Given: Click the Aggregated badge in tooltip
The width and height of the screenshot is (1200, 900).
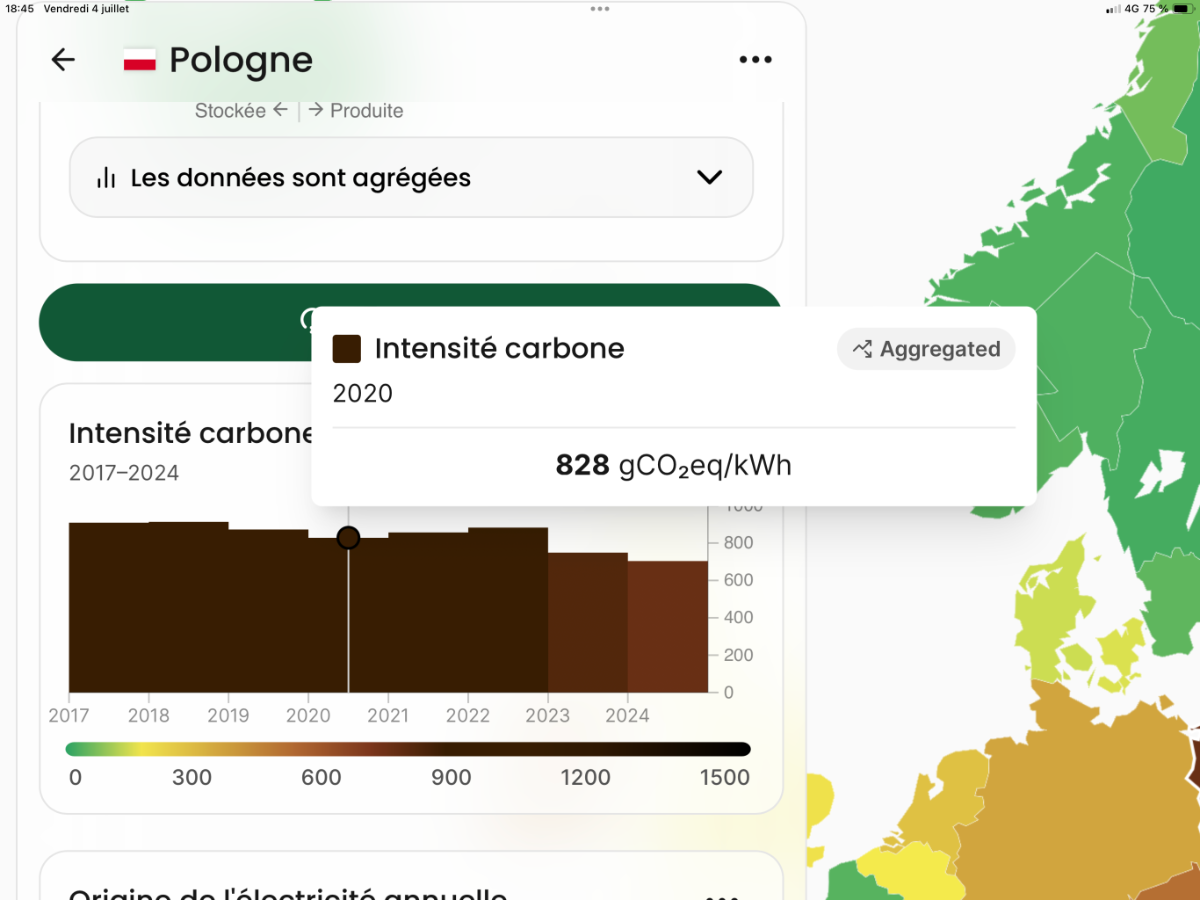Looking at the screenshot, I should pos(926,349).
